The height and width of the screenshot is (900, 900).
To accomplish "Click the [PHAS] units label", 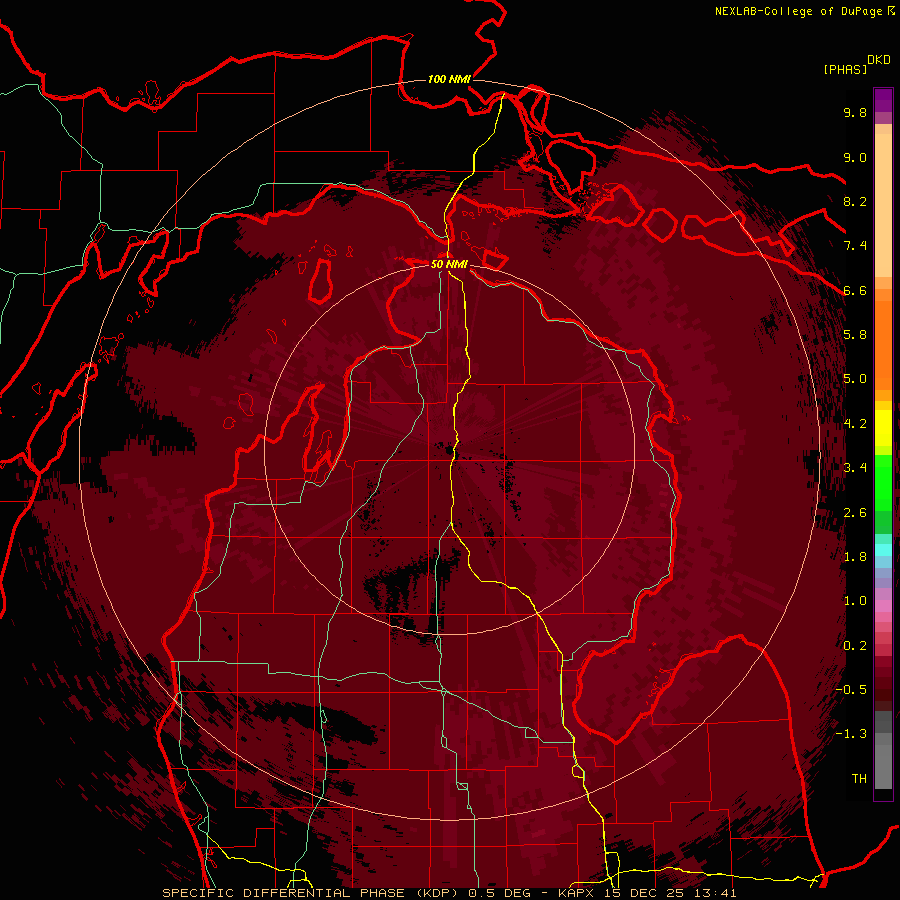I will coord(845,70).
